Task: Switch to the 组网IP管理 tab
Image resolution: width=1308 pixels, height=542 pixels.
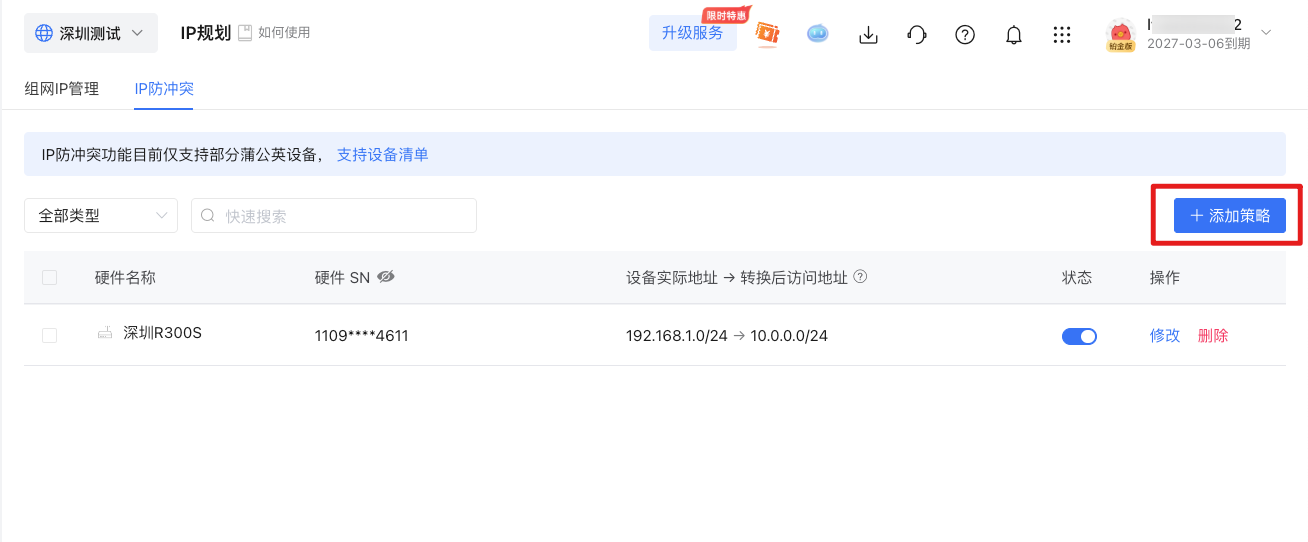Action: pyautogui.click(x=62, y=88)
